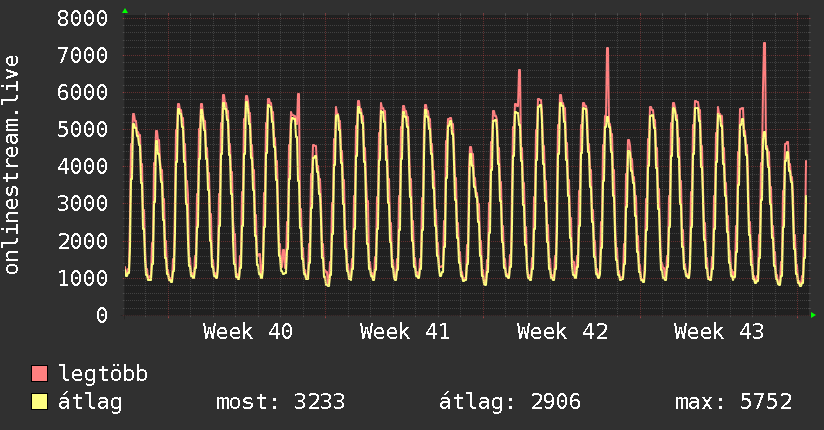Screen dimensions: 824x430
Task: Select the max: 5752 statistic
Action: [x=734, y=402]
